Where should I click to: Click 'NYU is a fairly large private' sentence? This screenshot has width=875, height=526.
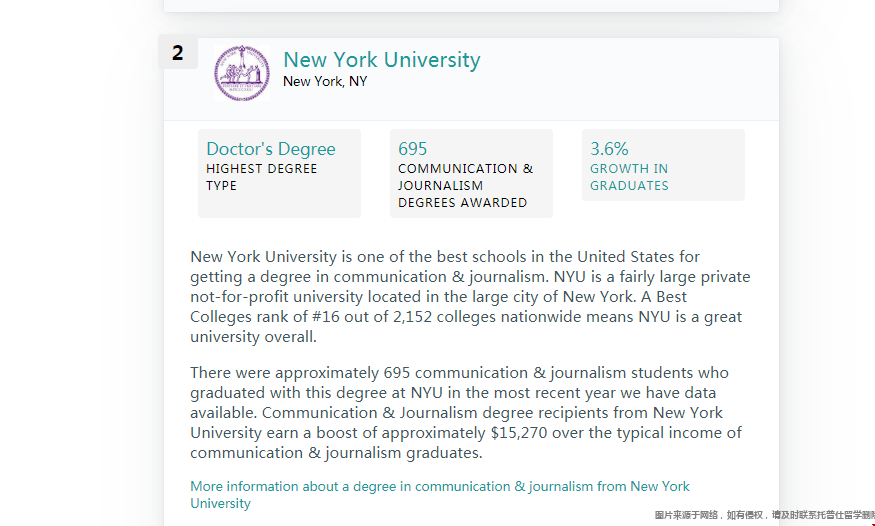pyautogui.click(x=652, y=277)
